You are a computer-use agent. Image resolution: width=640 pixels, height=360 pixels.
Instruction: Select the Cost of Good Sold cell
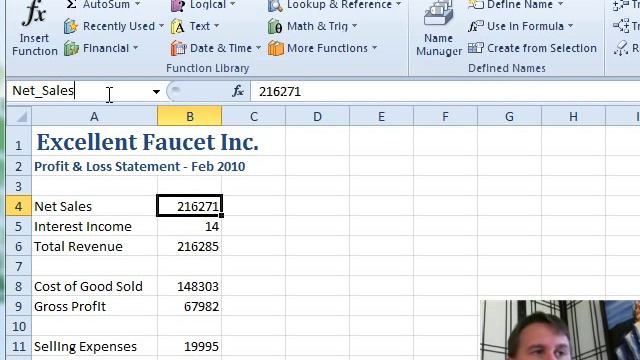(x=94, y=287)
